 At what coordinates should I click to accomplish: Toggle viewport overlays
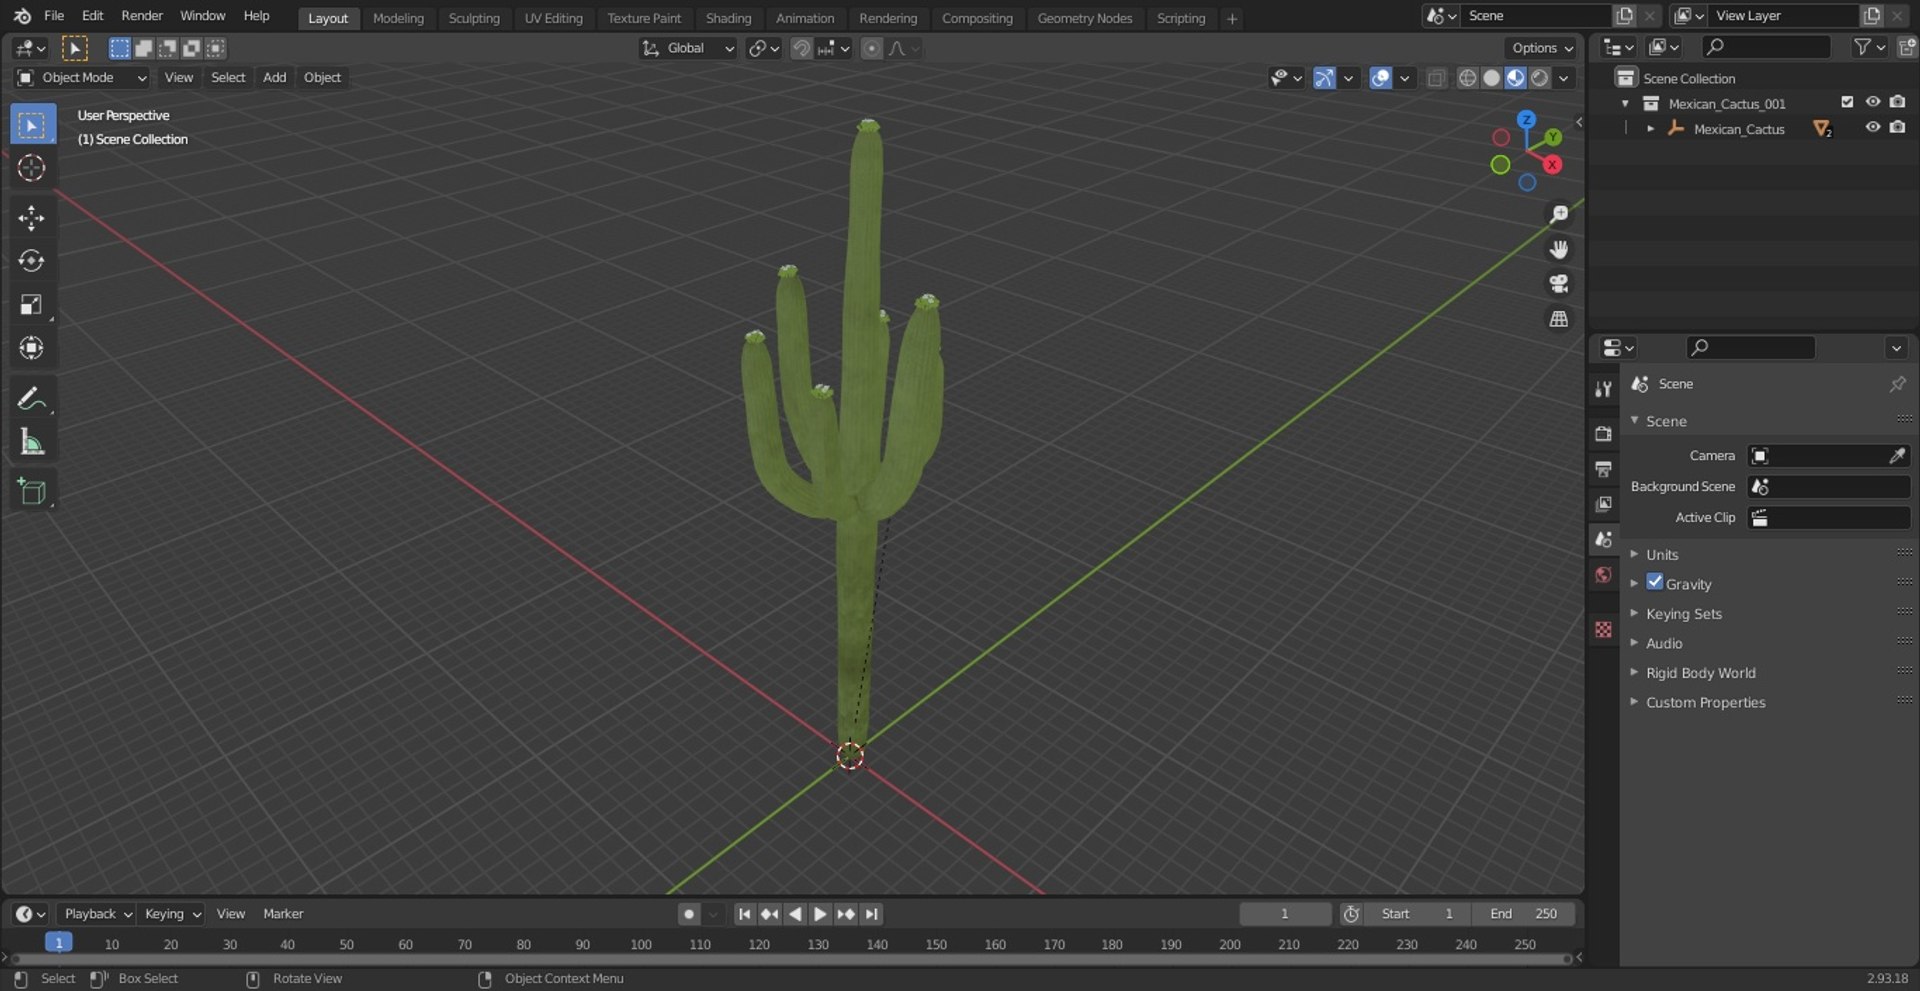[1381, 78]
